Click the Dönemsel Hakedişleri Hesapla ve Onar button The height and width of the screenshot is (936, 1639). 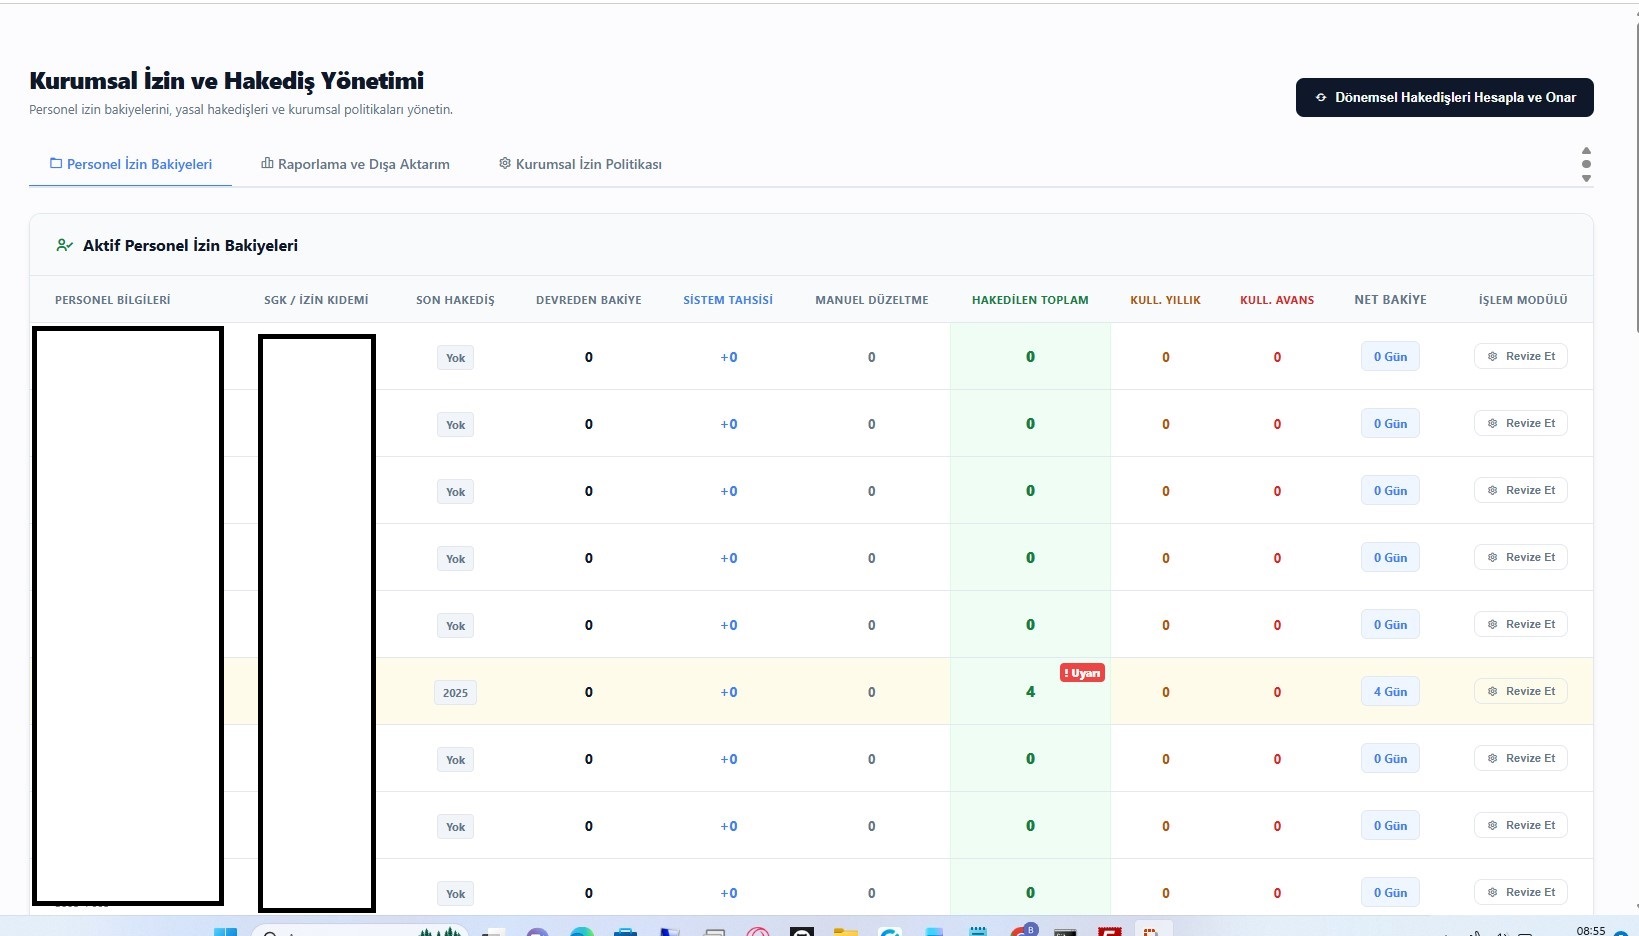click(x=1444, y=97)
